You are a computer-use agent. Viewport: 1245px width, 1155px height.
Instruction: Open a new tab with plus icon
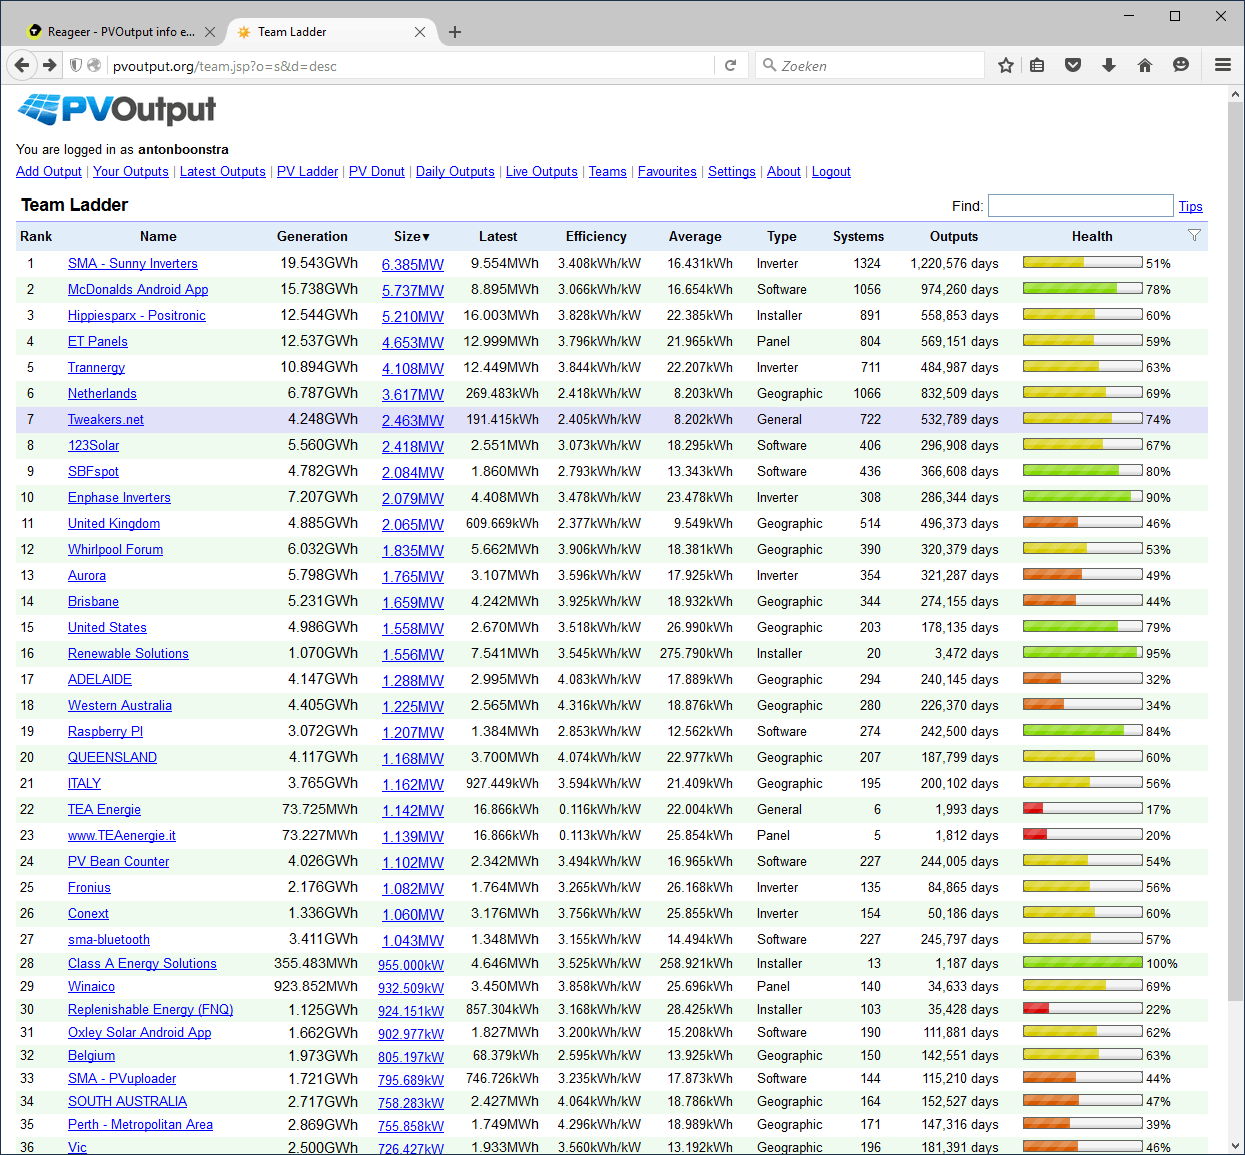(455, 32)
